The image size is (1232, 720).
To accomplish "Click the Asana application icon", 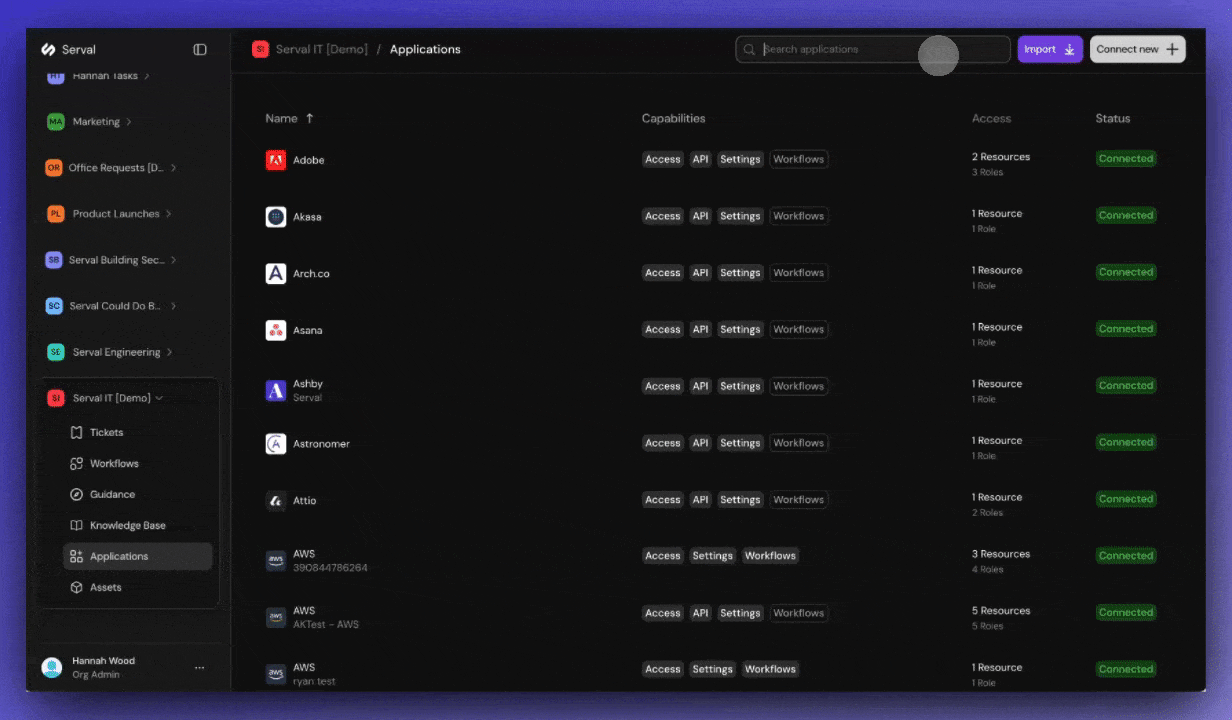I will coord(275,329).
